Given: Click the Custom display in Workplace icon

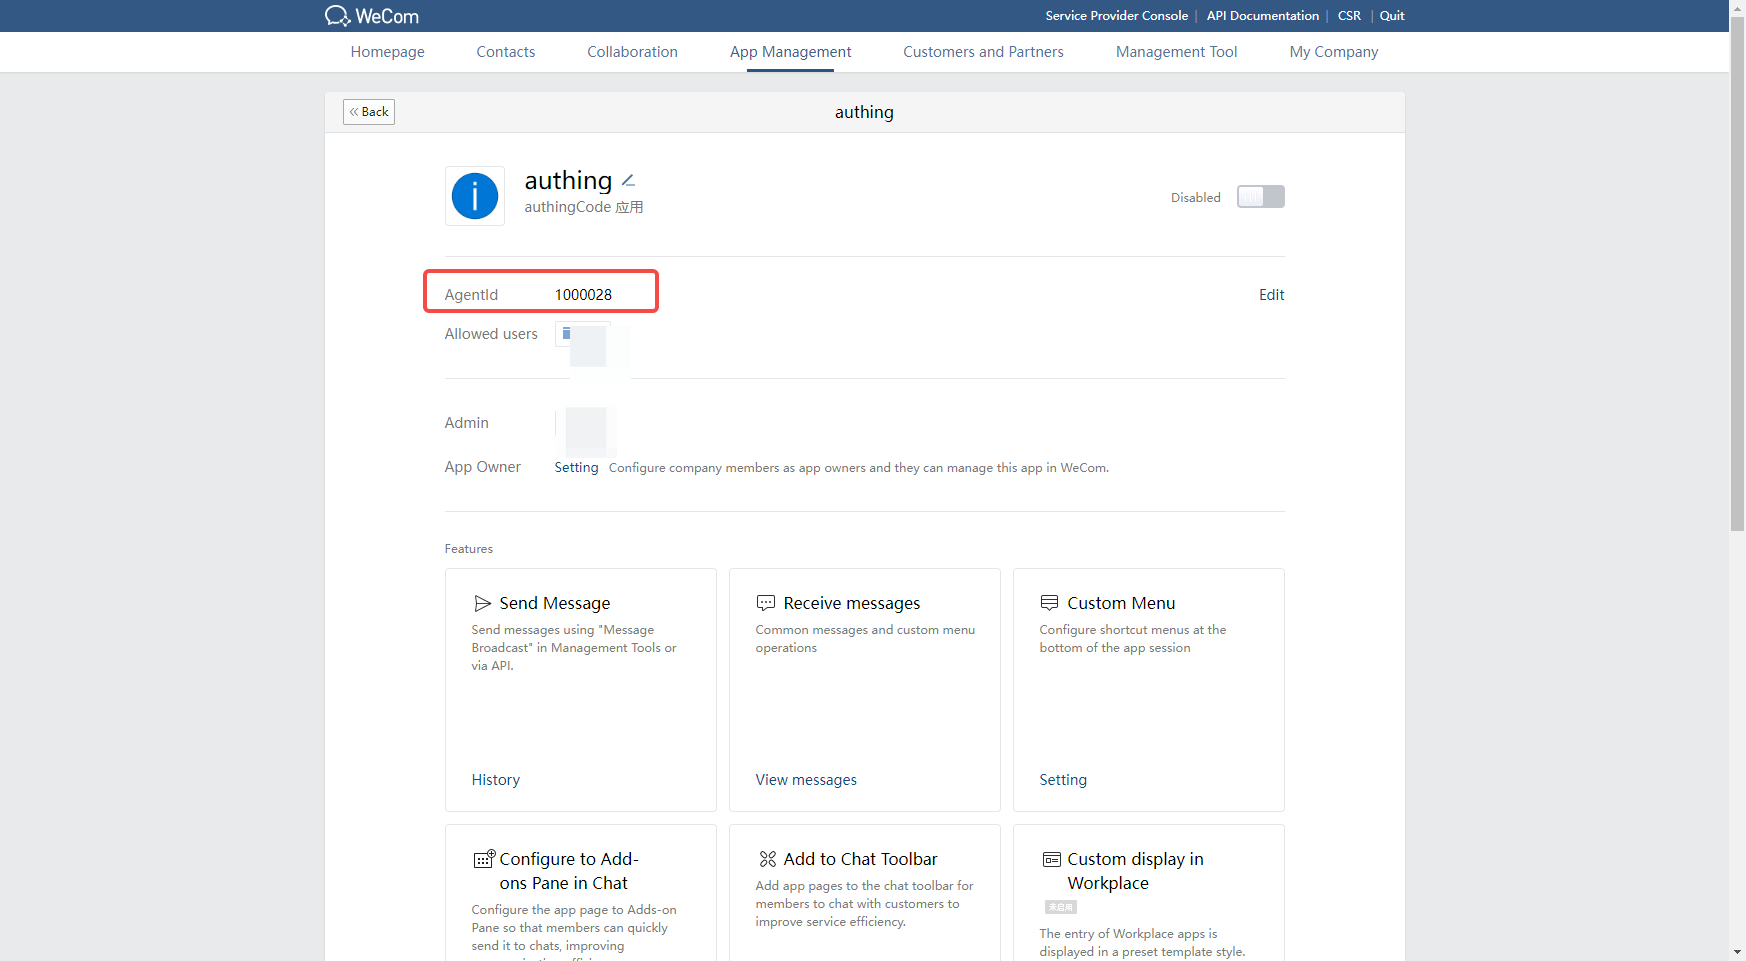Looking at the screenshot, I should (1051, 859).
